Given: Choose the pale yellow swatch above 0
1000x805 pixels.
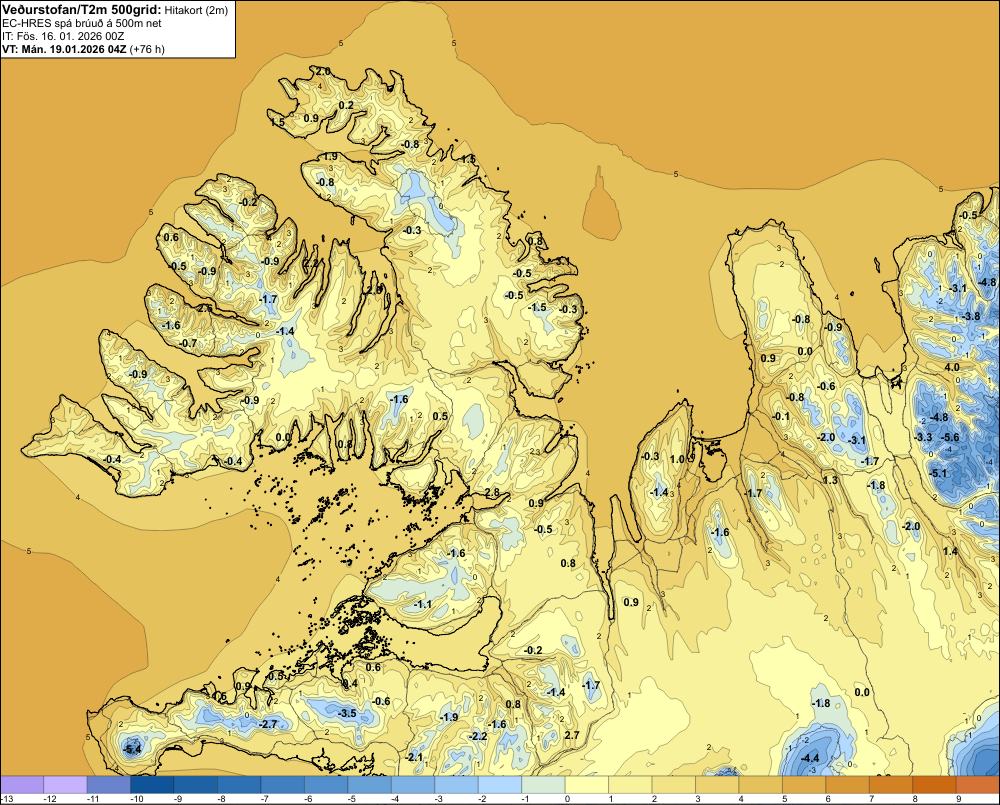Looking at the screenshot, I should tap(587, 785).
